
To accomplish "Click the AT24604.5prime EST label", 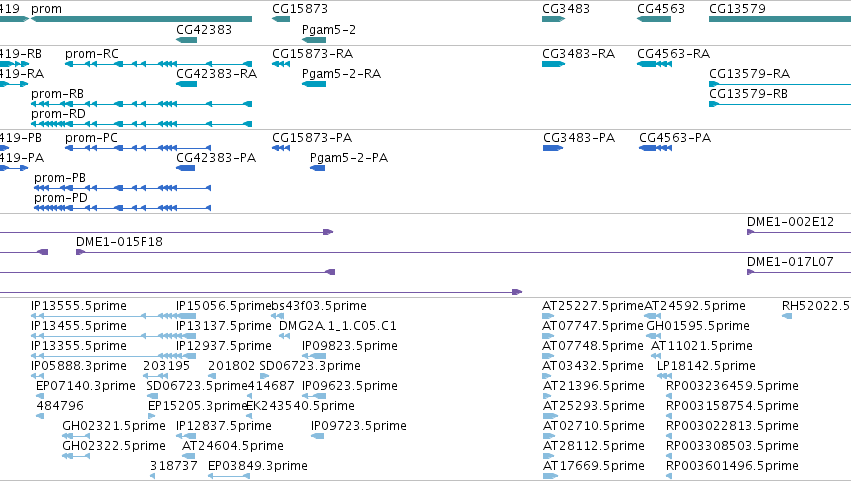I will [233, 447].
